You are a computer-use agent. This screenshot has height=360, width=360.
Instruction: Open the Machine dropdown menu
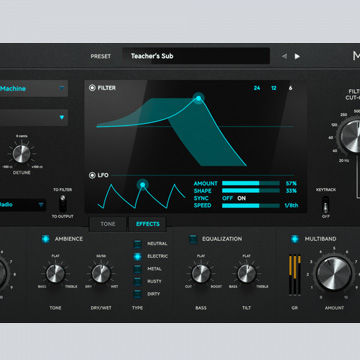[33, 88]
